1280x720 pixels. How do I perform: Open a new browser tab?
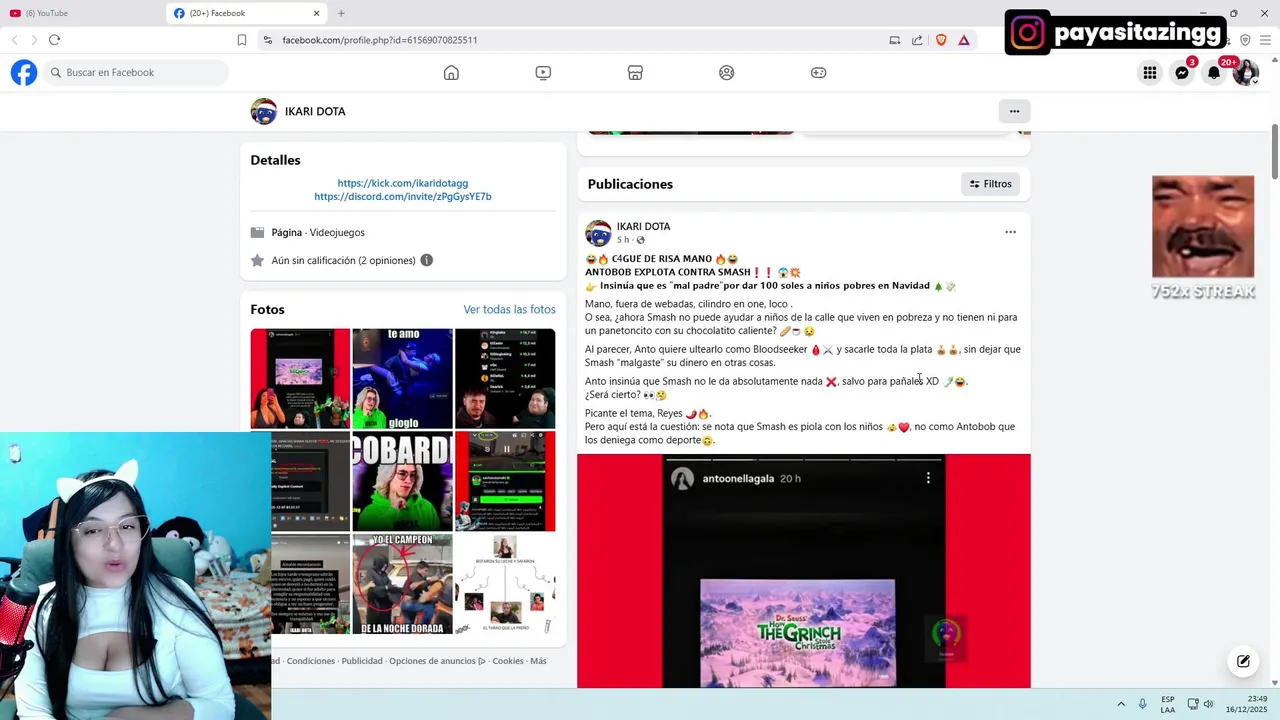[x=341, y=13]
